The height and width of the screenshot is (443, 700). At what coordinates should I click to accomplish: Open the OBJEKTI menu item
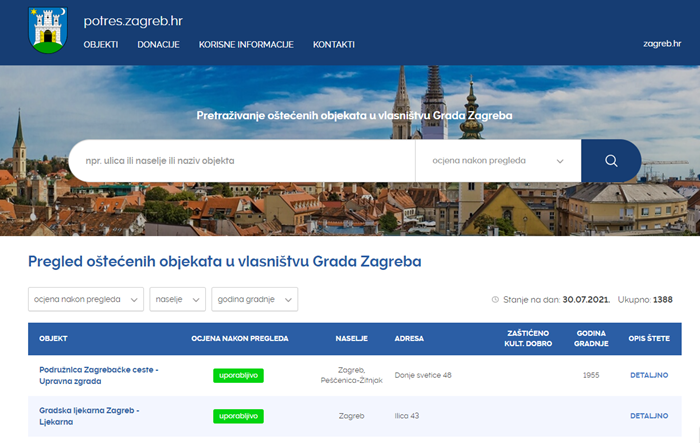[101, 45]
